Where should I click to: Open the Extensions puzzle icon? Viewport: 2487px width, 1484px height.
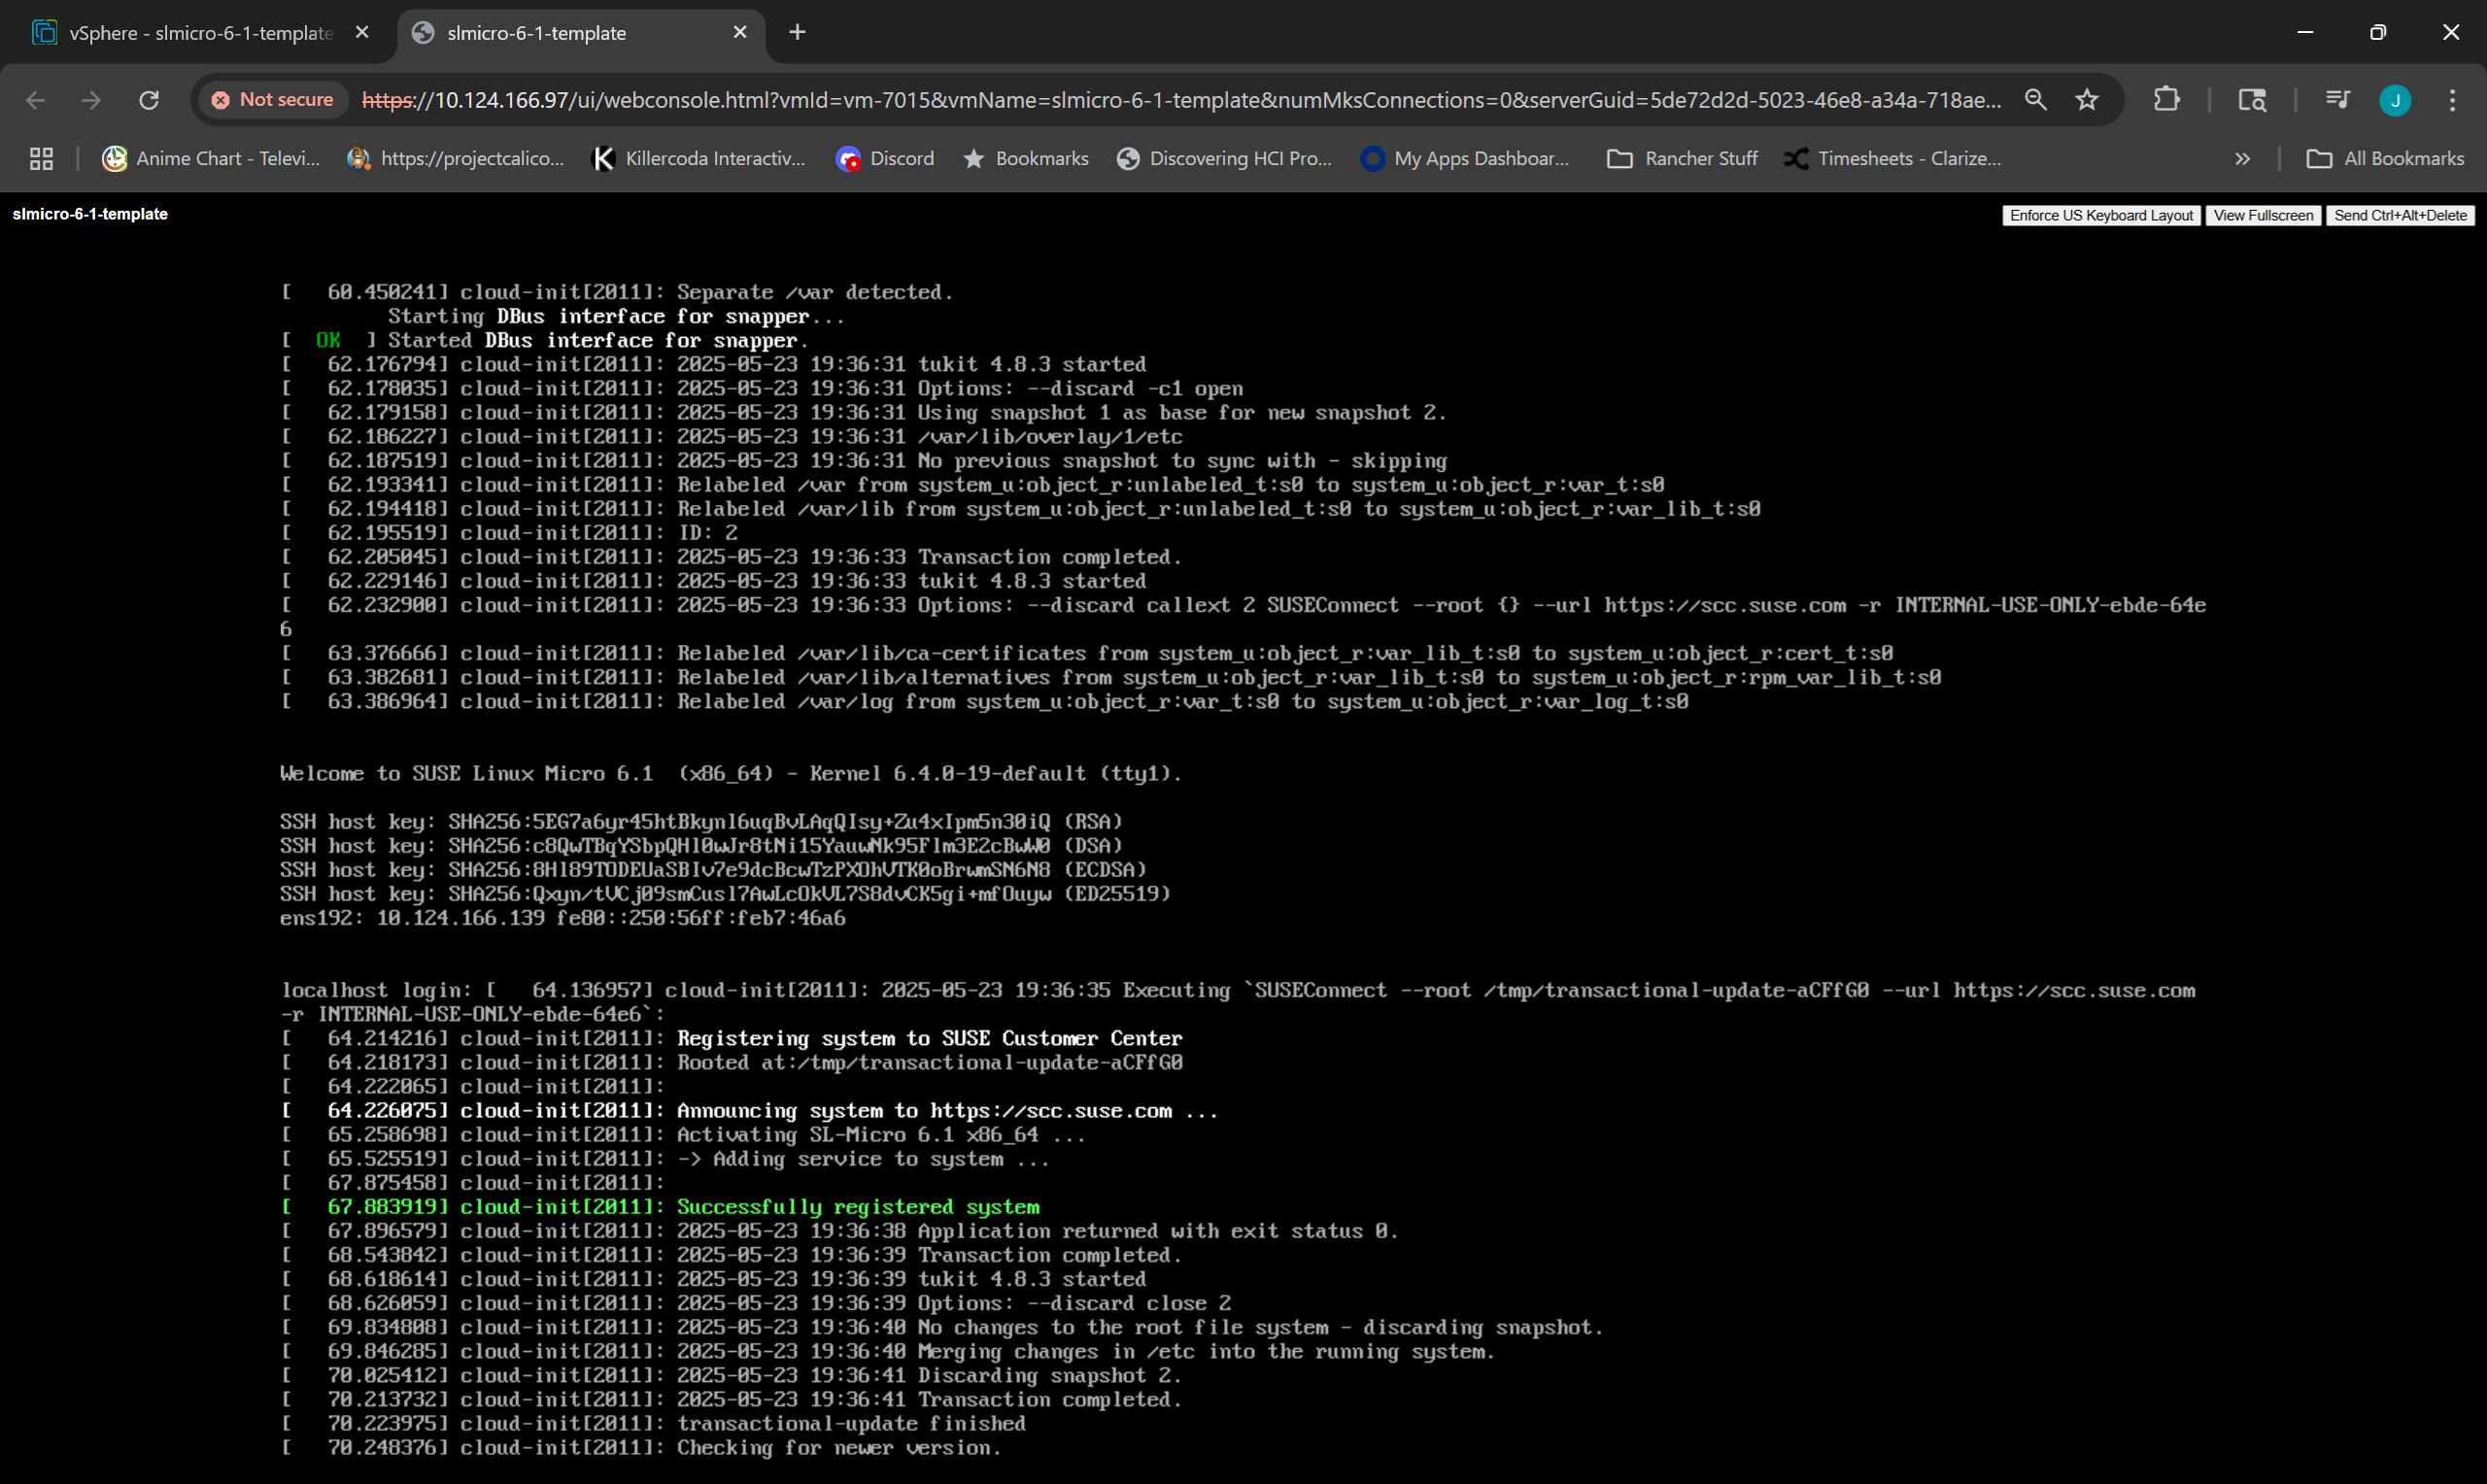(2166, 100)
